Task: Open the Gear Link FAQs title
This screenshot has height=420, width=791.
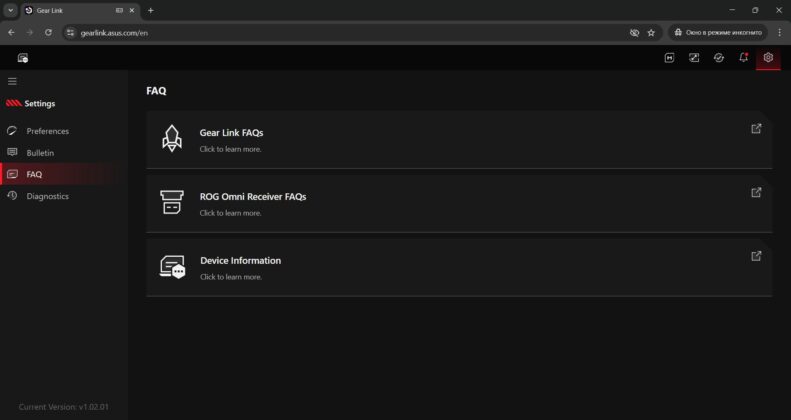Action: 232,133
